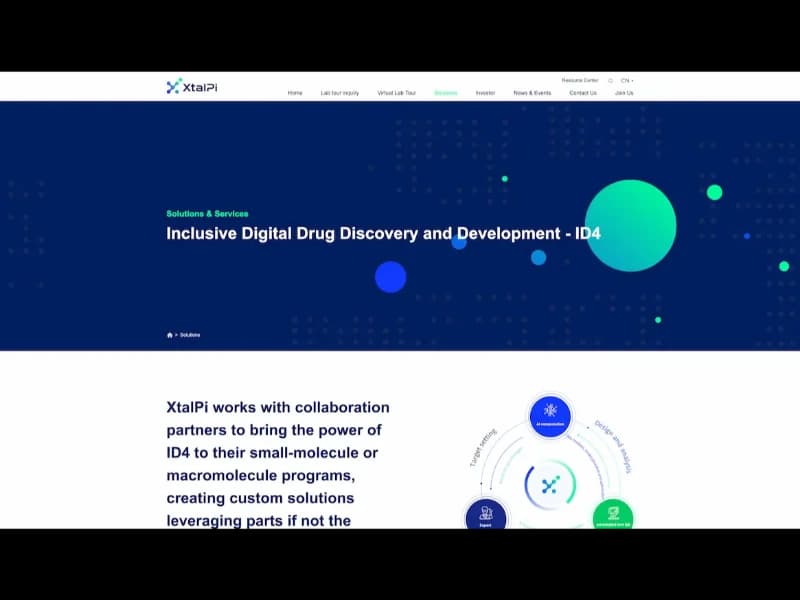This screenshot has height=600, width=800.
Task: Open the News & Events menu item
Action: coord(532,93)
